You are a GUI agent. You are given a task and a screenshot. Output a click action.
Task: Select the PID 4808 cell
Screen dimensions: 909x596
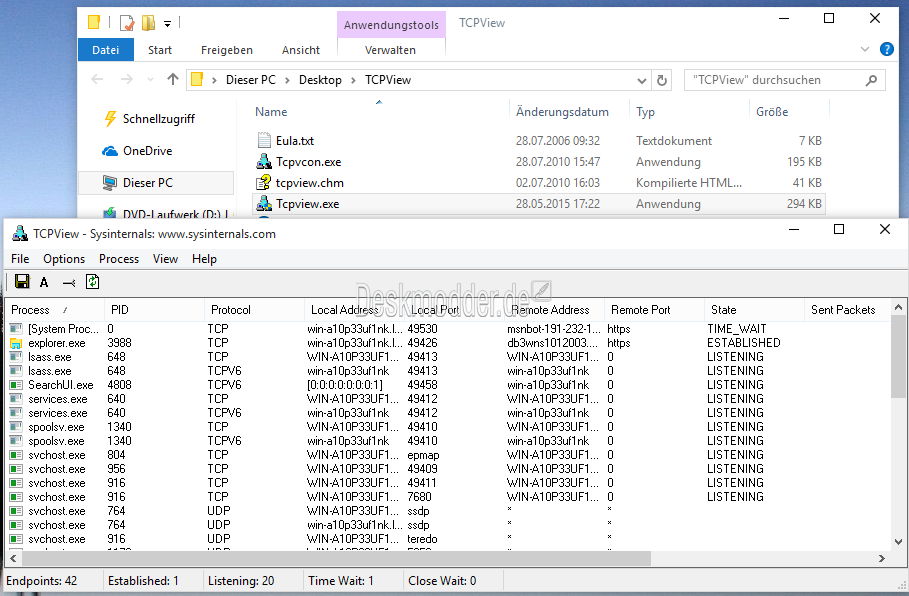119,384
